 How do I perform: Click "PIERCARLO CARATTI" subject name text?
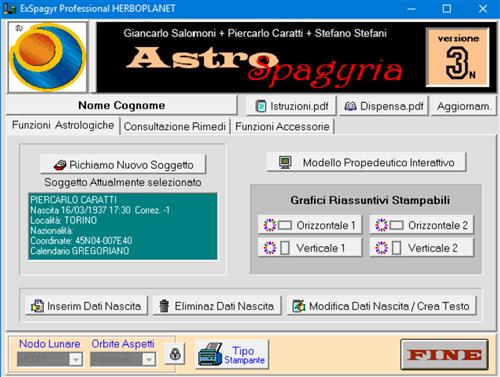73,200
